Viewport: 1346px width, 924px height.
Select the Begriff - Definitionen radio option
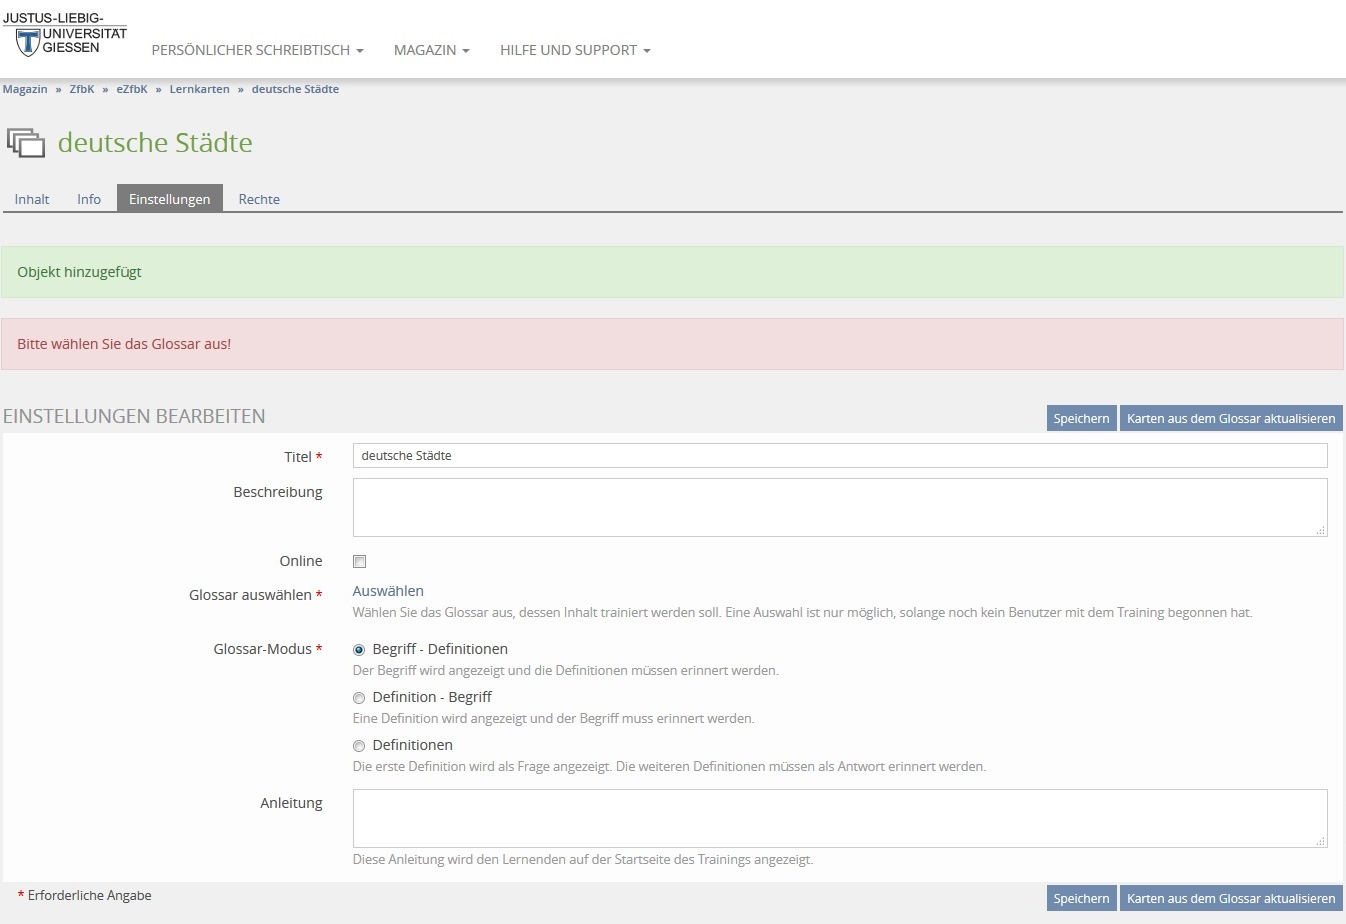[359, 650]
